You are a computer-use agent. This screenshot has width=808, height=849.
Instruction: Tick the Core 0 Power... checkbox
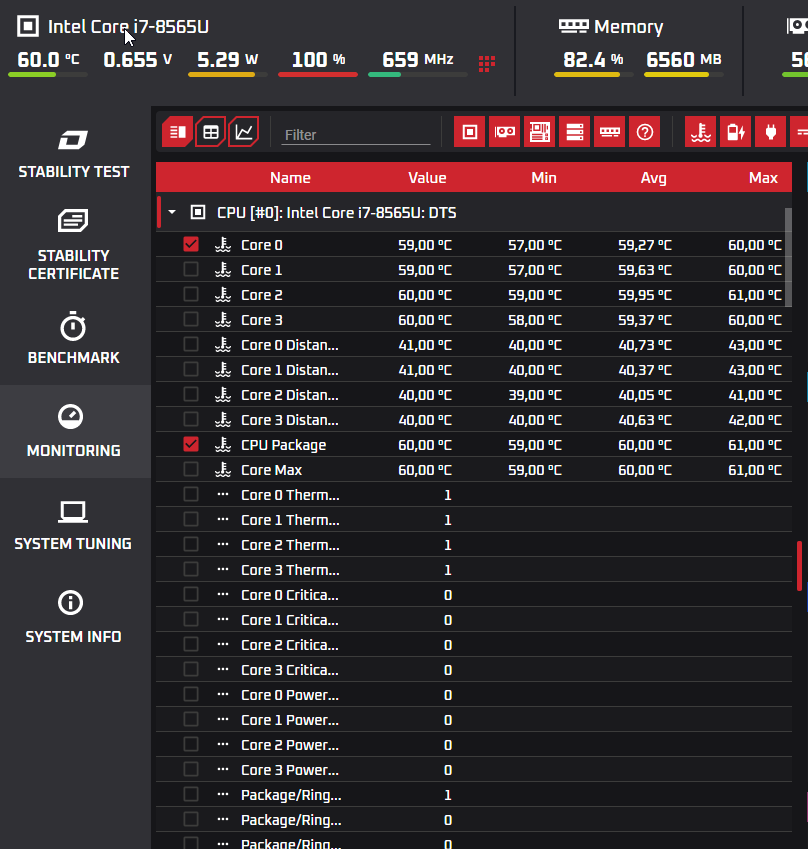tap(191, 695)
